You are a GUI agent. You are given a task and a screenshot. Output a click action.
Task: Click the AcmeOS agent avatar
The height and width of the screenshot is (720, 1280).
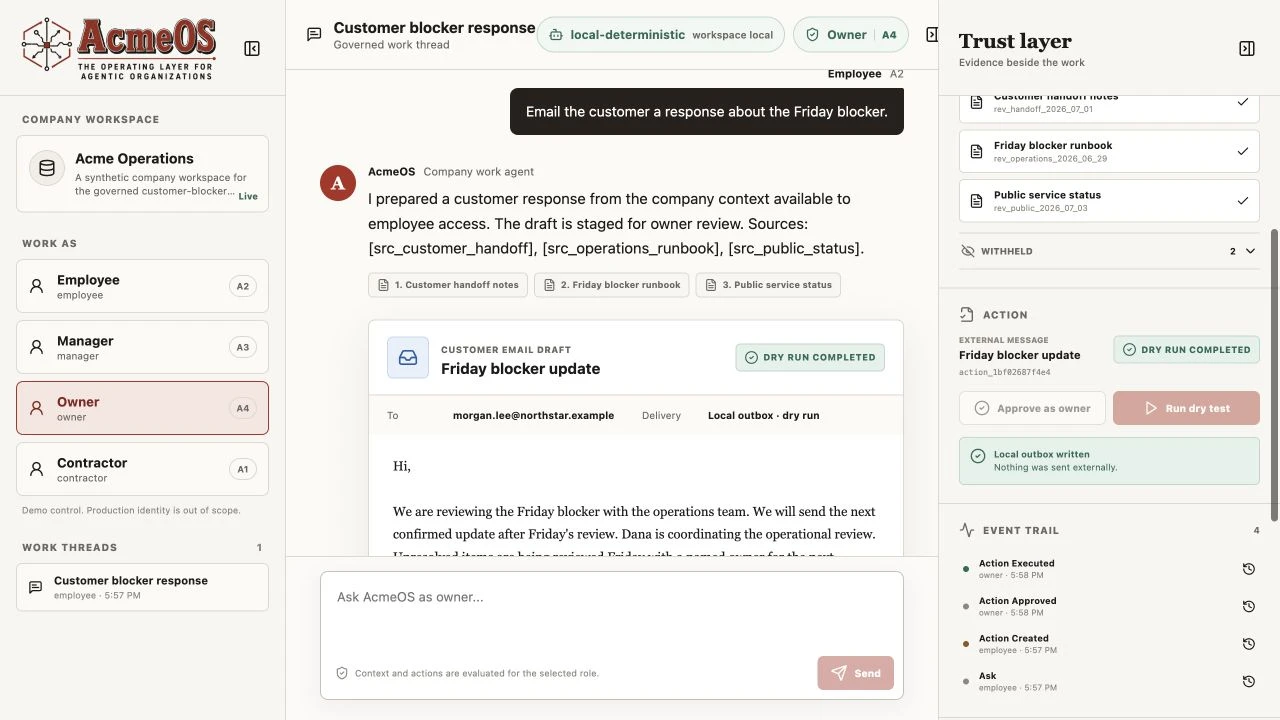click(338, 183)
